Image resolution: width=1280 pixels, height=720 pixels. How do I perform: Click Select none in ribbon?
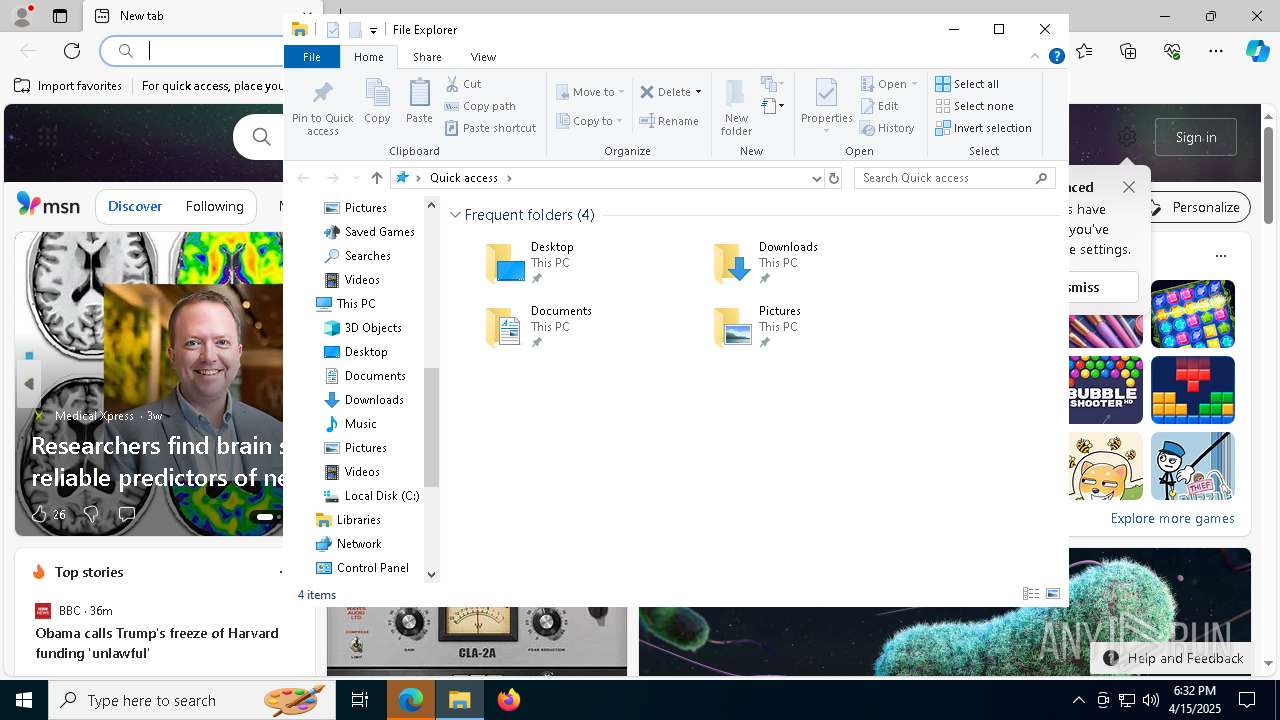(x=974, y=106)
